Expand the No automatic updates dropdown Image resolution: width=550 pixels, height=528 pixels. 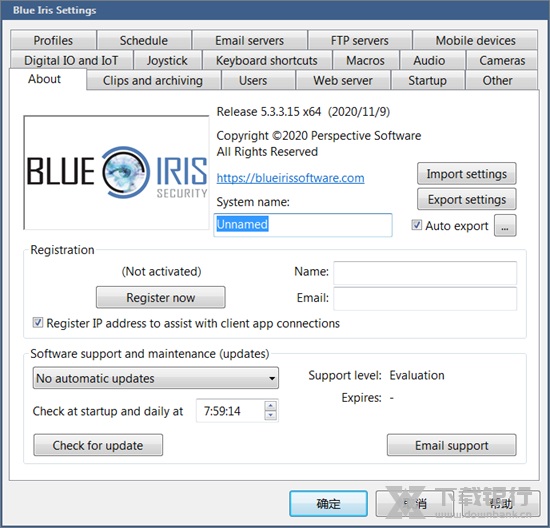(x=156, y=378)
